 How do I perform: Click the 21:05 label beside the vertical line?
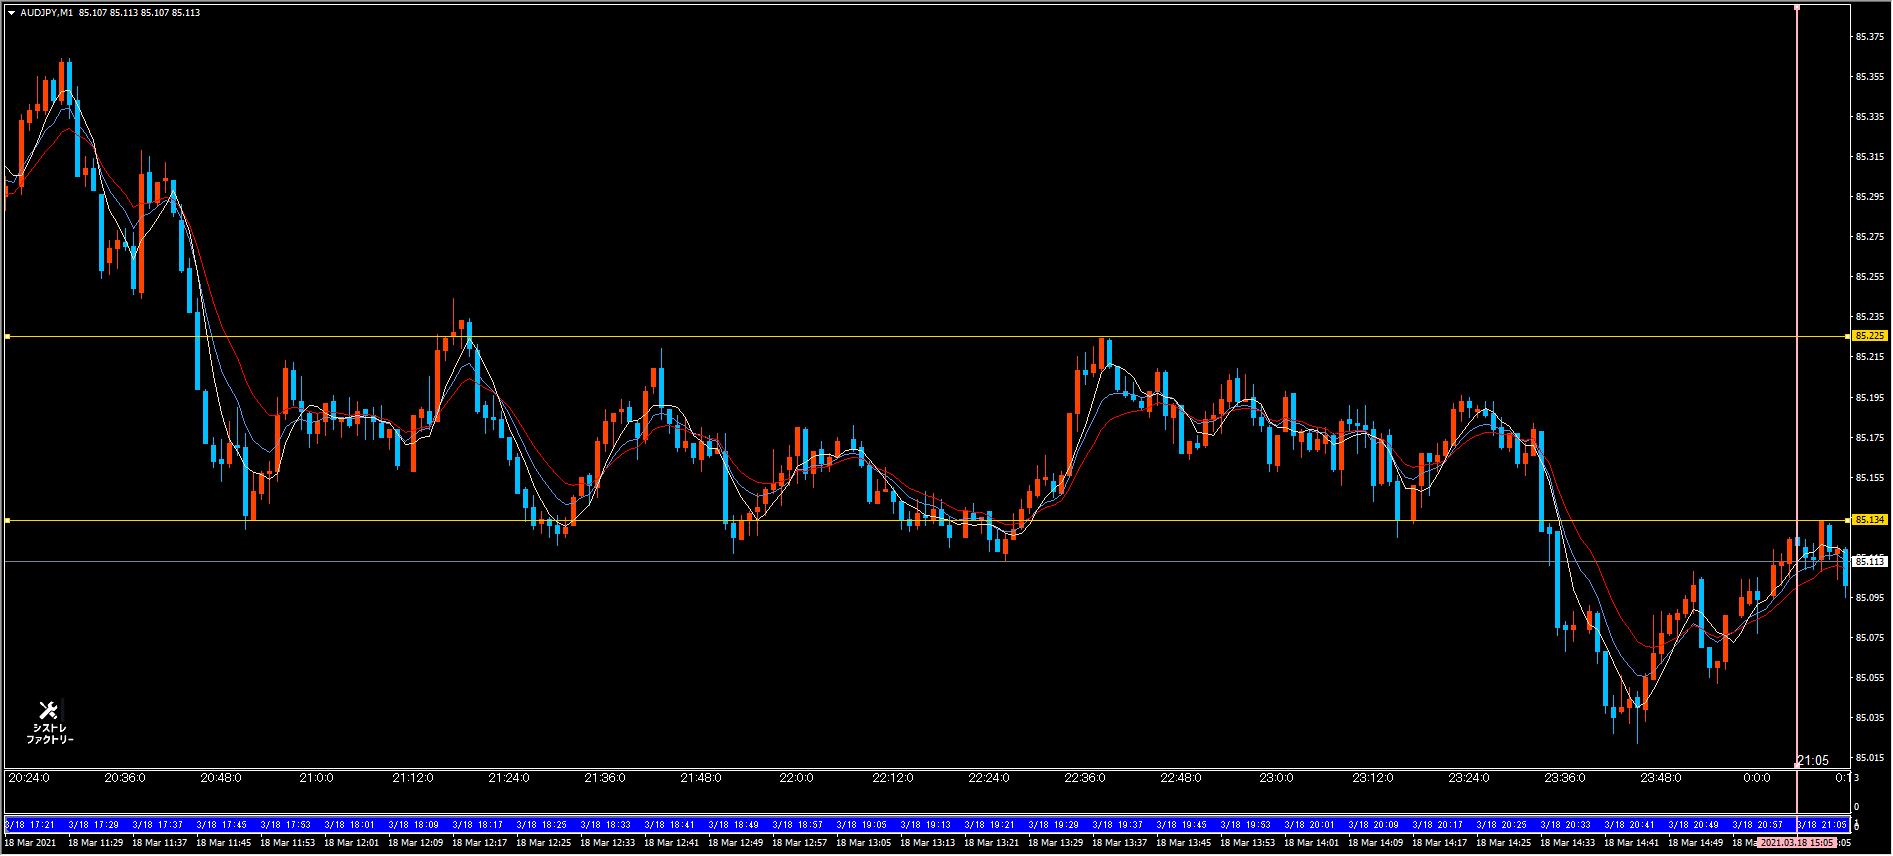1813,761
